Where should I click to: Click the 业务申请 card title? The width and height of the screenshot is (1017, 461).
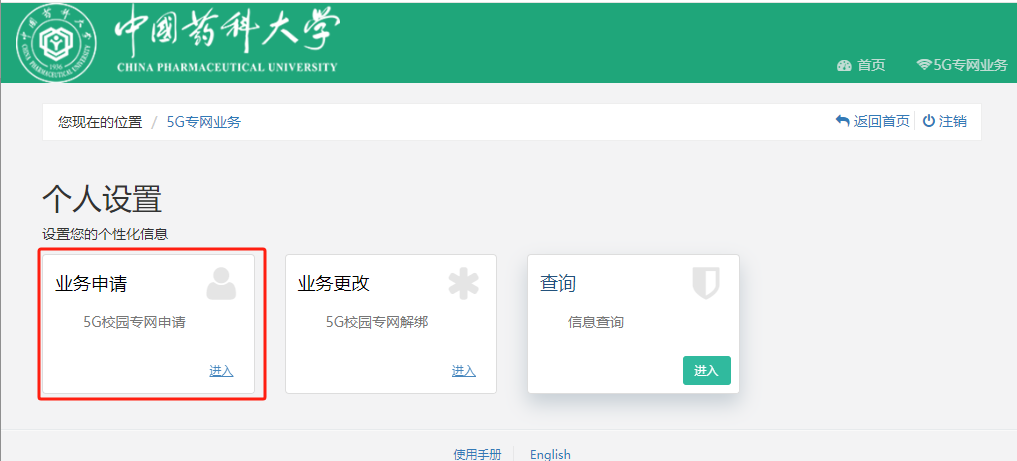click(x=91, y=284)
